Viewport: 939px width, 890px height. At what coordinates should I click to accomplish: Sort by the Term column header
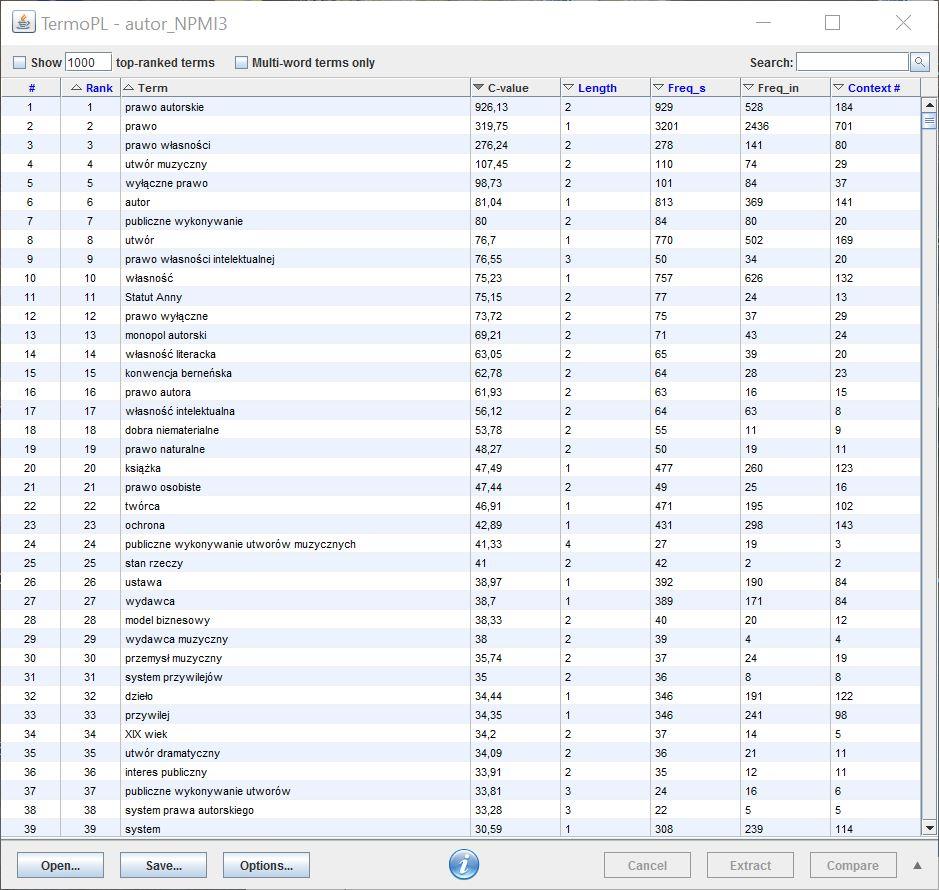coord(296,88)
